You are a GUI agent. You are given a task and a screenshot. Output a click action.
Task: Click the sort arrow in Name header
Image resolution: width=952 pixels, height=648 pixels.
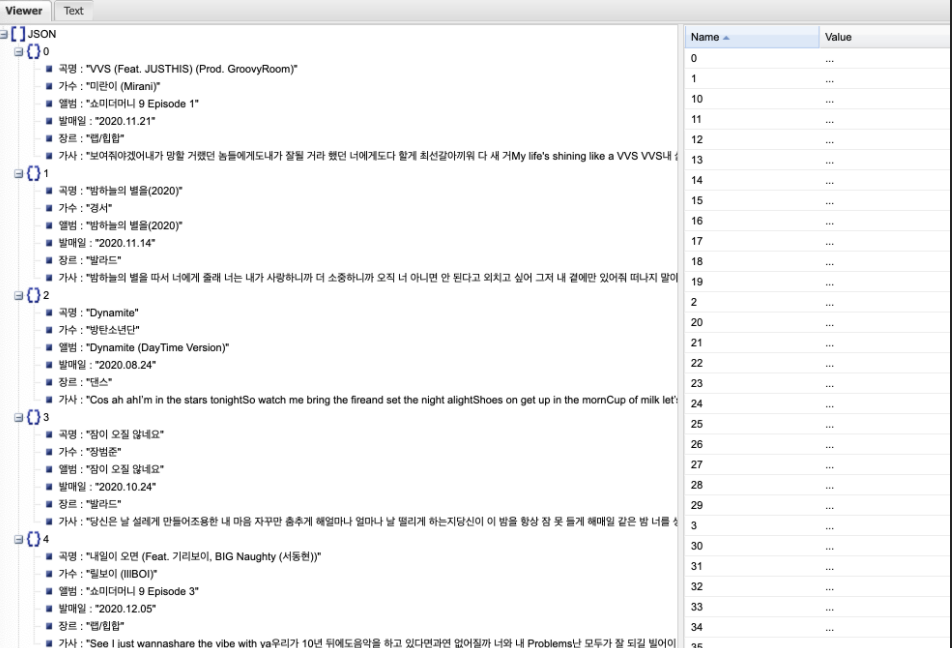pos(726,38)
